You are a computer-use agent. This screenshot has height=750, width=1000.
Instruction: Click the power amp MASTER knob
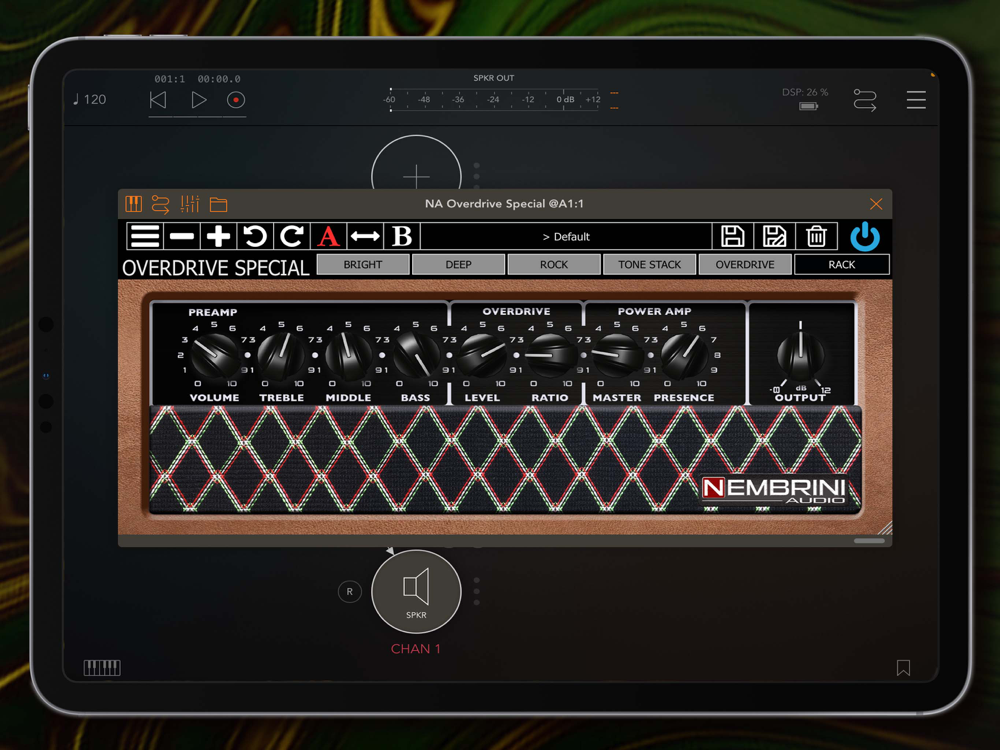(617, 356)
